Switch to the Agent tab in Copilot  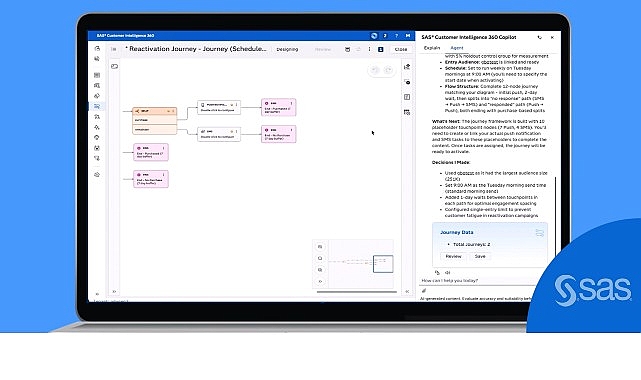click(457, 48)
